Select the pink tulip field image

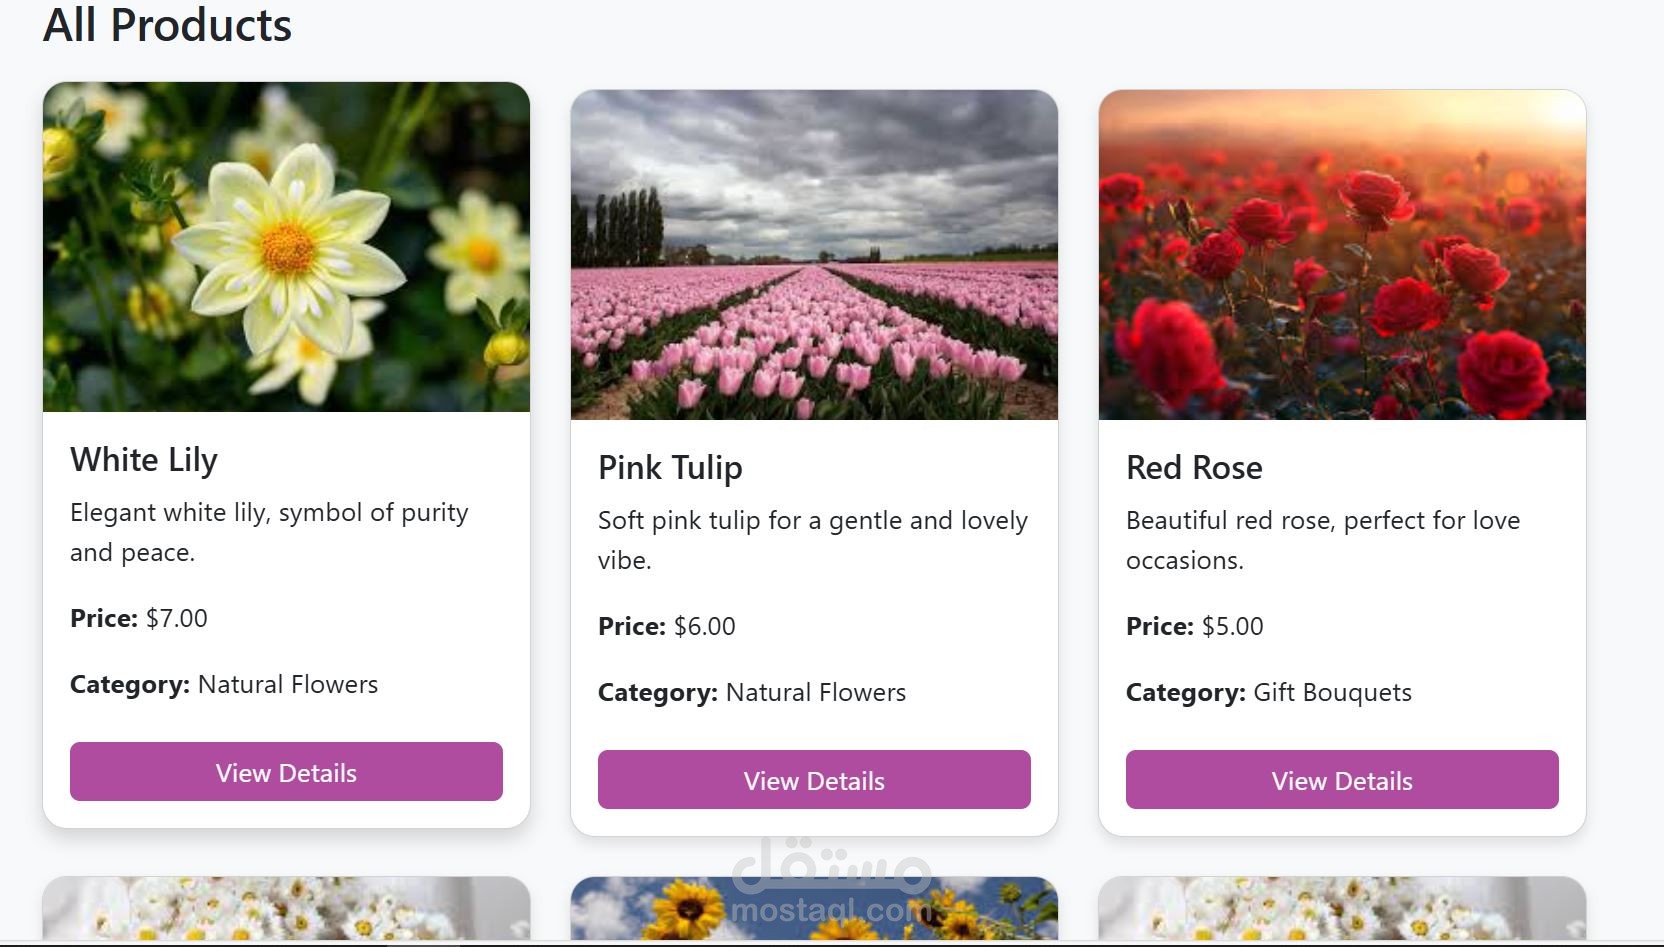(814, 255)
